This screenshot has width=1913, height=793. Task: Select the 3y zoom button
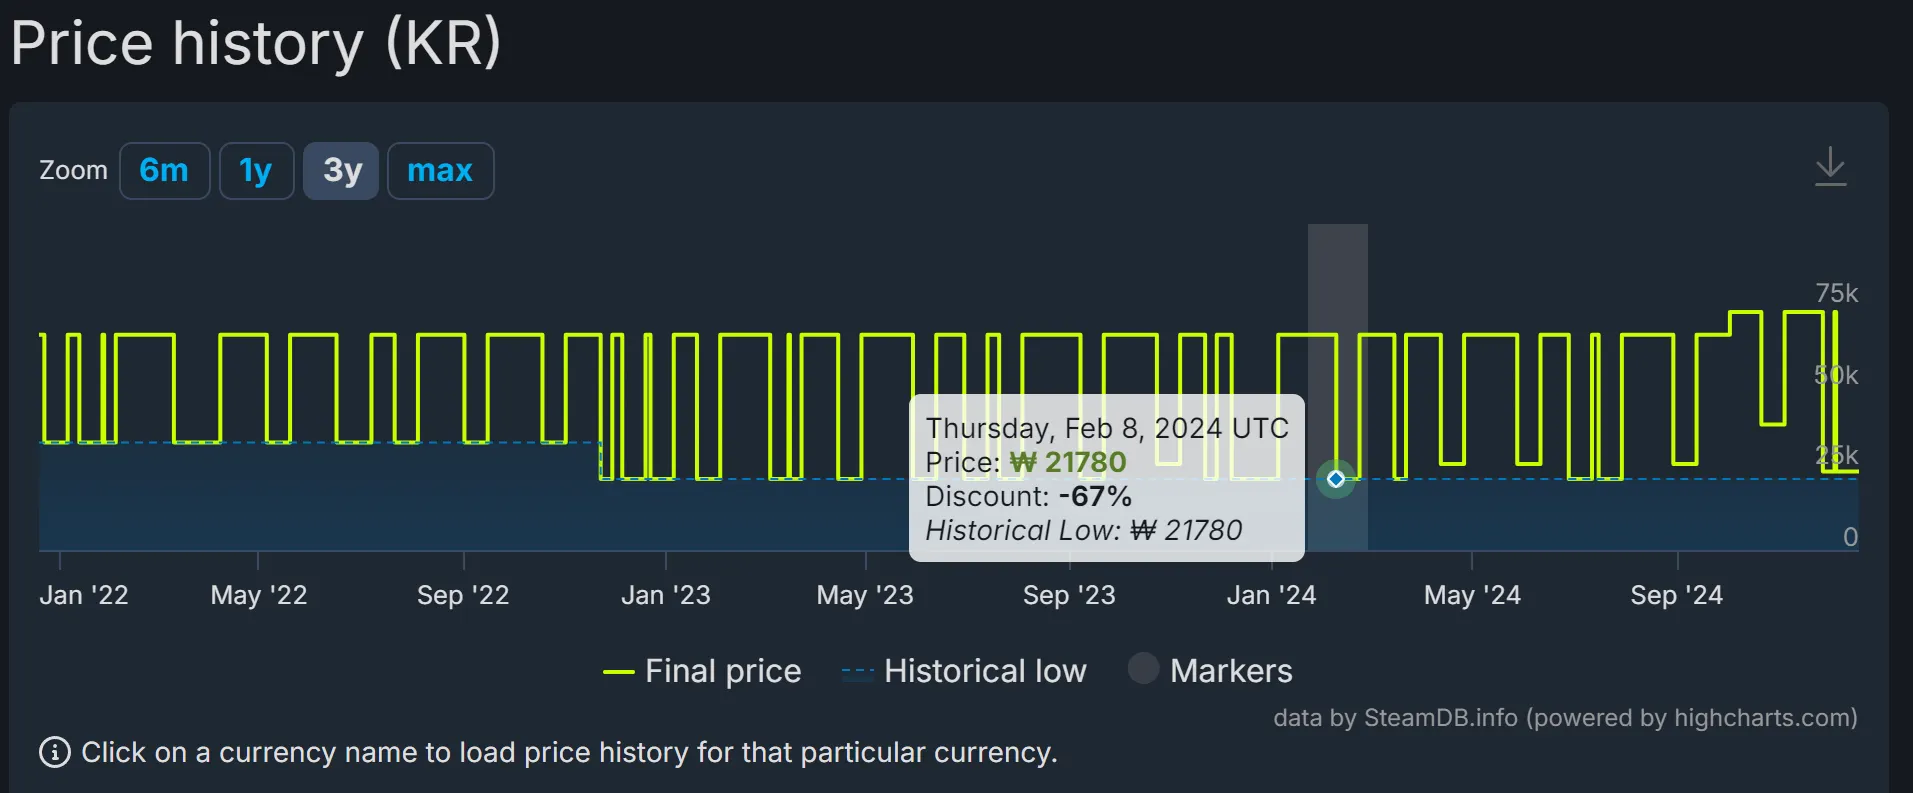coord(341,171)
